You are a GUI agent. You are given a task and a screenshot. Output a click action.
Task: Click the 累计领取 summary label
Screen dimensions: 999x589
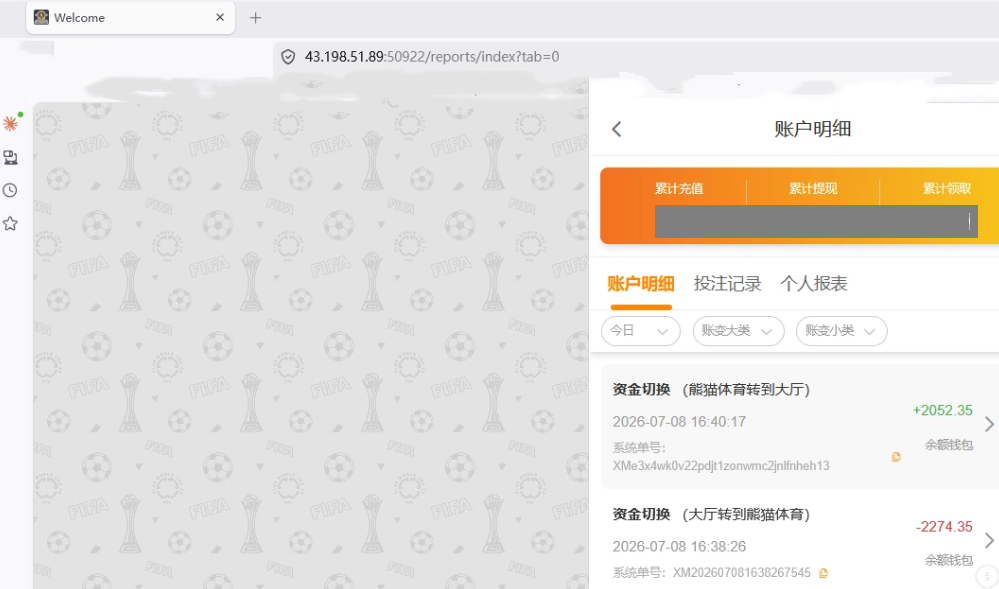tap(947, 189)
